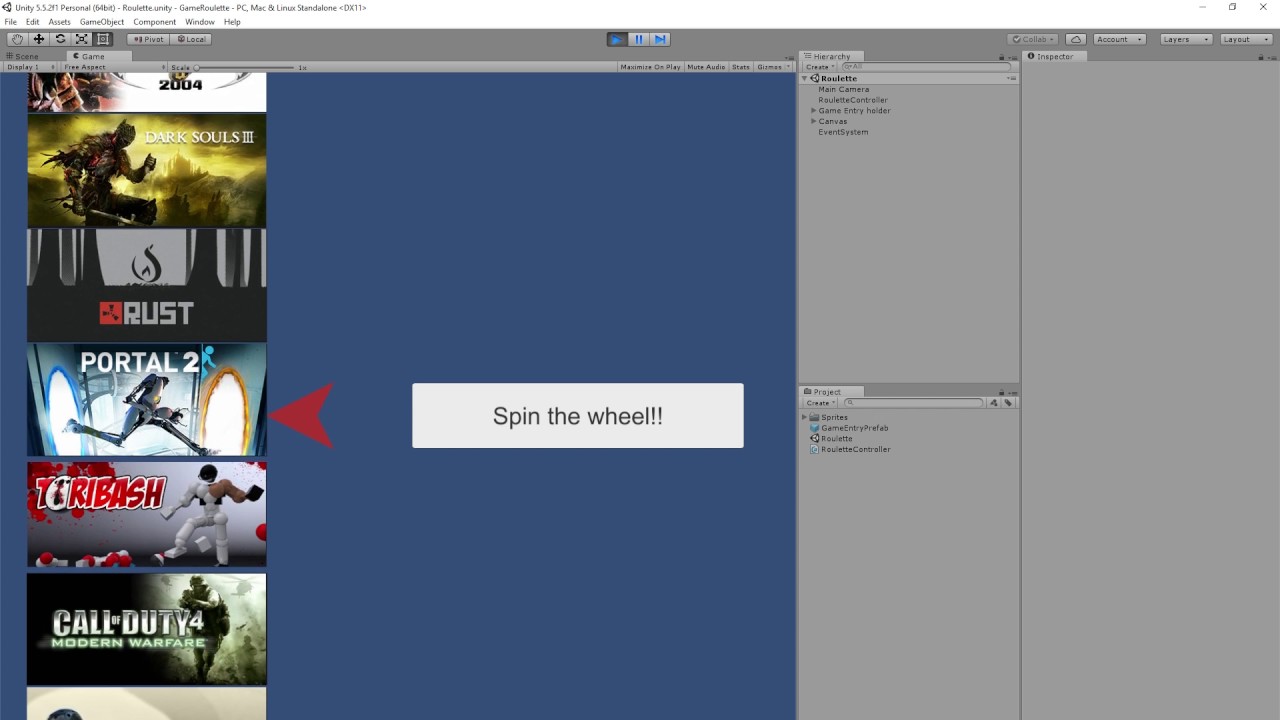The width and height of the screenshot is (1280, 720).
Task: Select the Rotate tool
Action: 60,39
